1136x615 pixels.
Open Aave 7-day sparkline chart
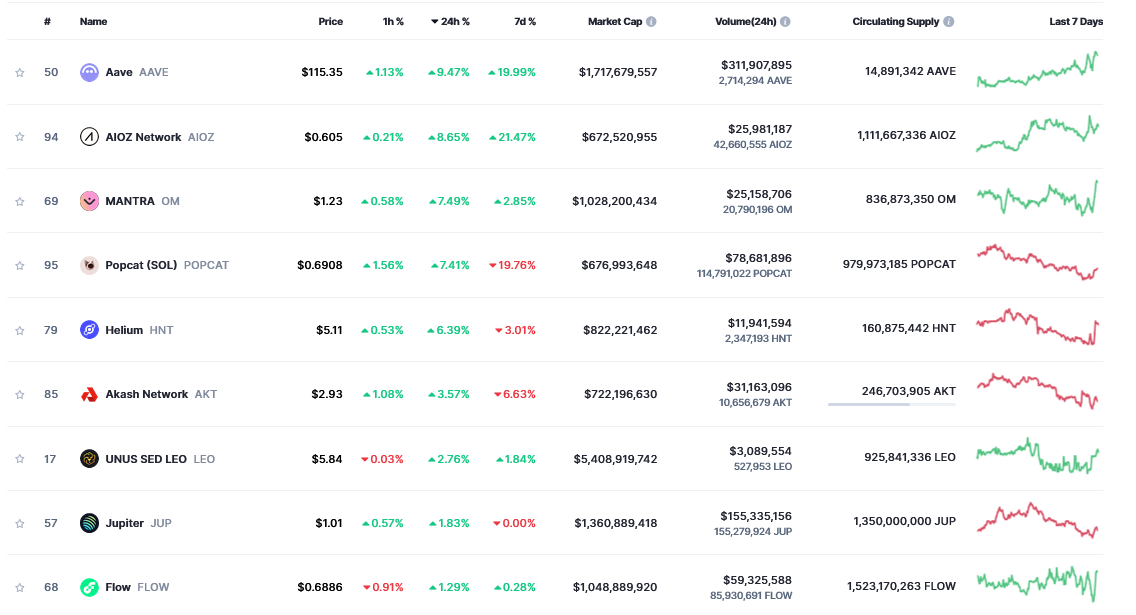coord(1037,70)
